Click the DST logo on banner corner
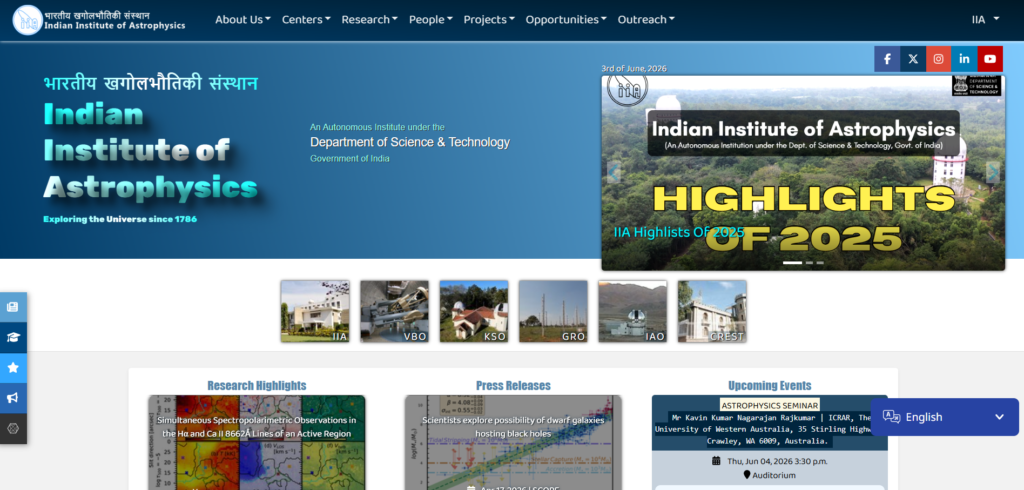 976,86
